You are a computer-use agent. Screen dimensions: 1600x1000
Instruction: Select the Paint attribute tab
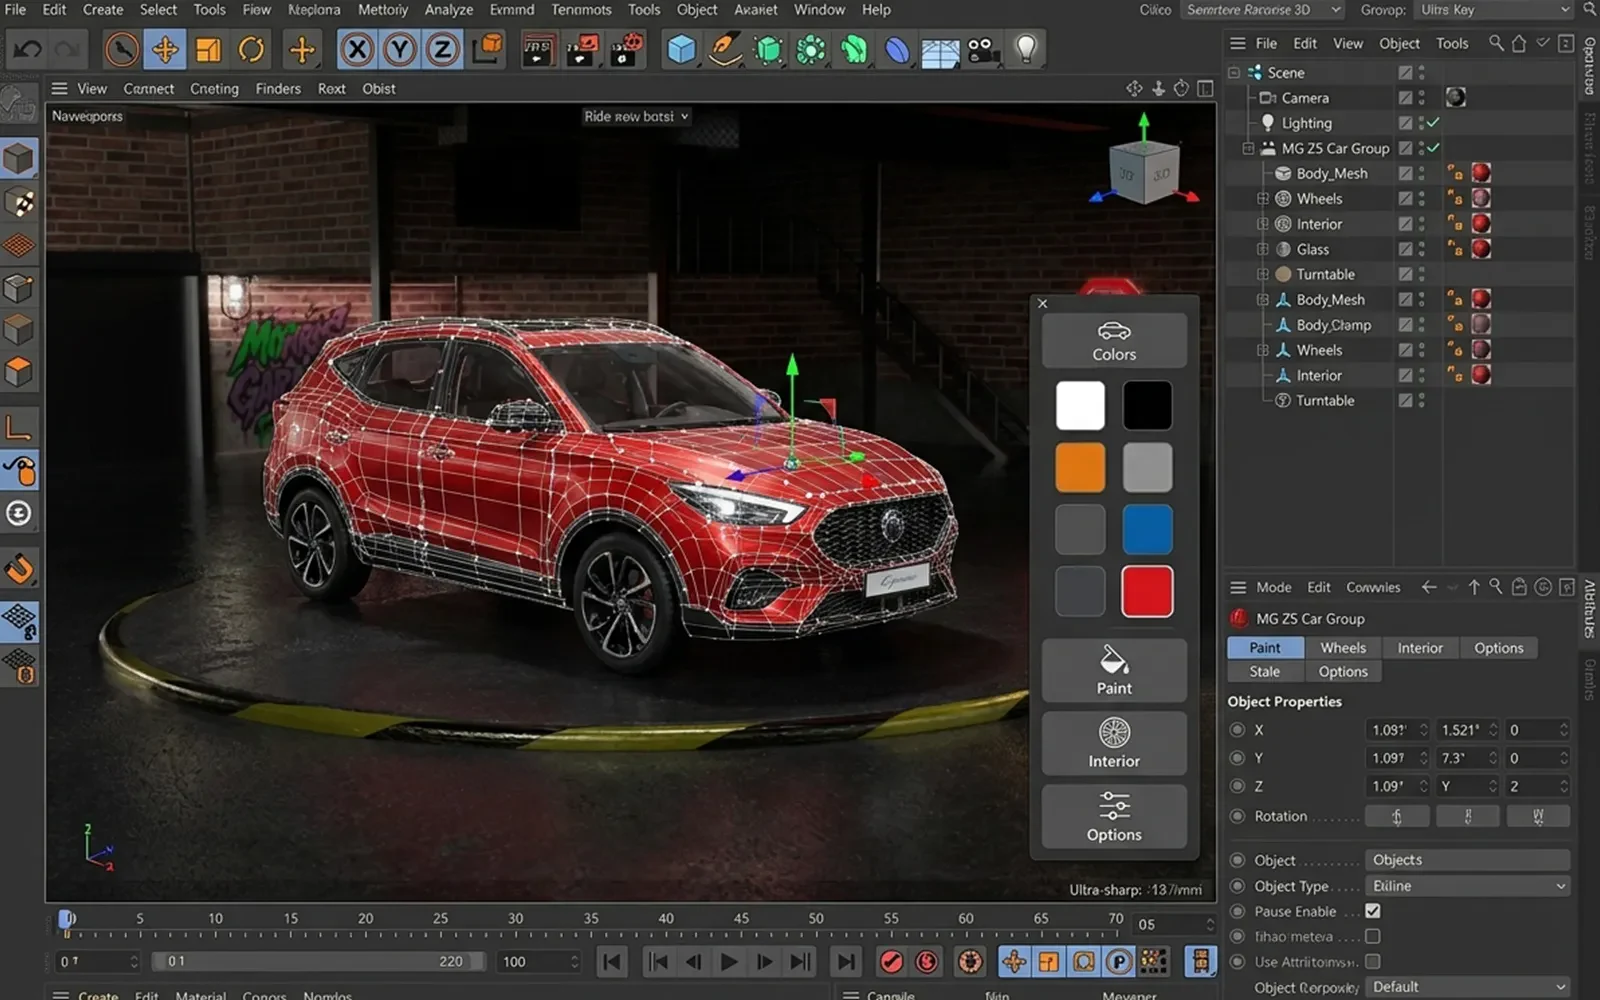coord(1265,648)
